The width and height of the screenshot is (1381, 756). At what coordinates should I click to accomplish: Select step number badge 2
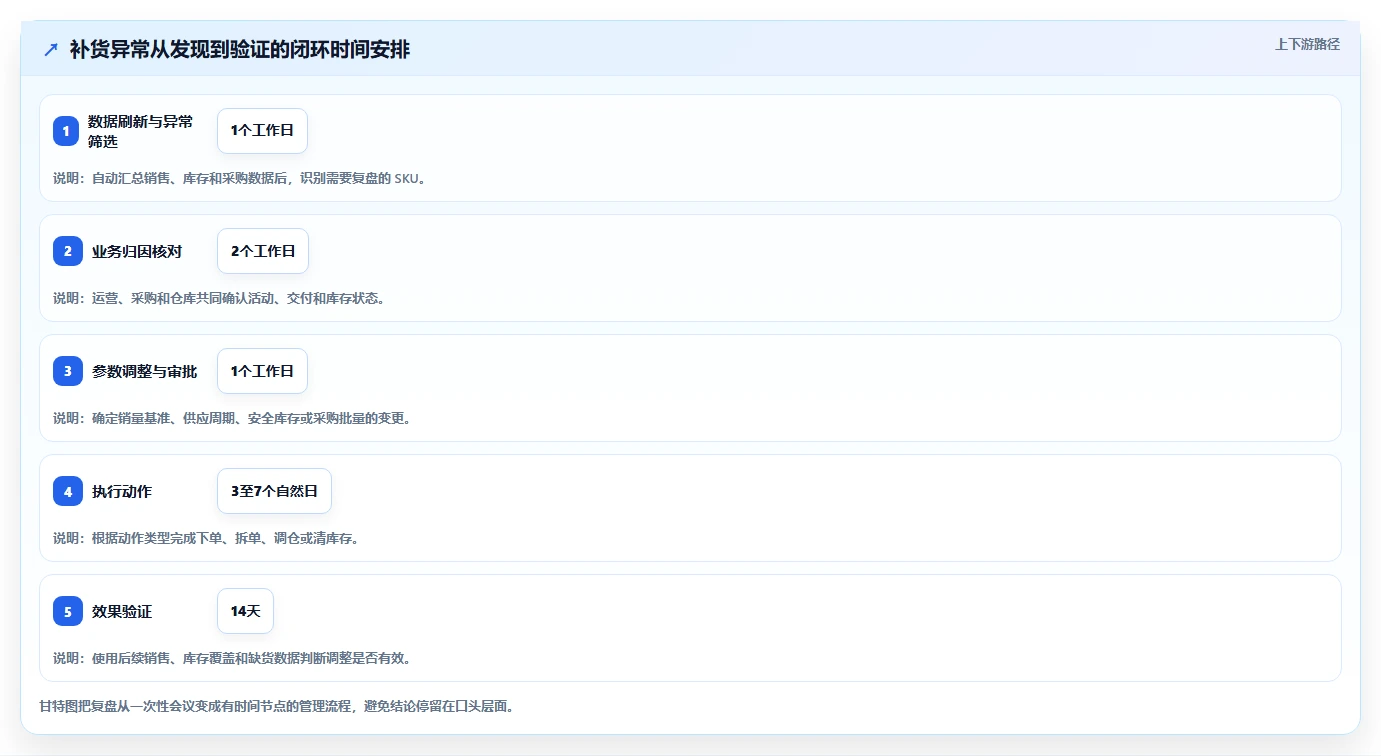click(68, 251)
